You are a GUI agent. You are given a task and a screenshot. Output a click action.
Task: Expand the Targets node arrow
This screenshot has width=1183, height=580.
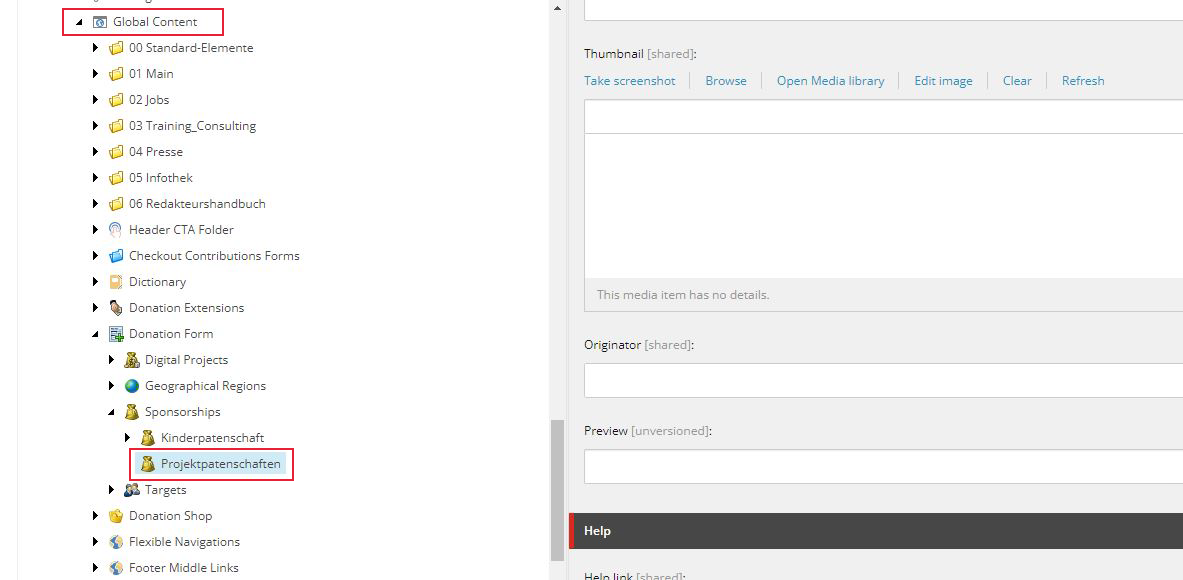(112, 490)
